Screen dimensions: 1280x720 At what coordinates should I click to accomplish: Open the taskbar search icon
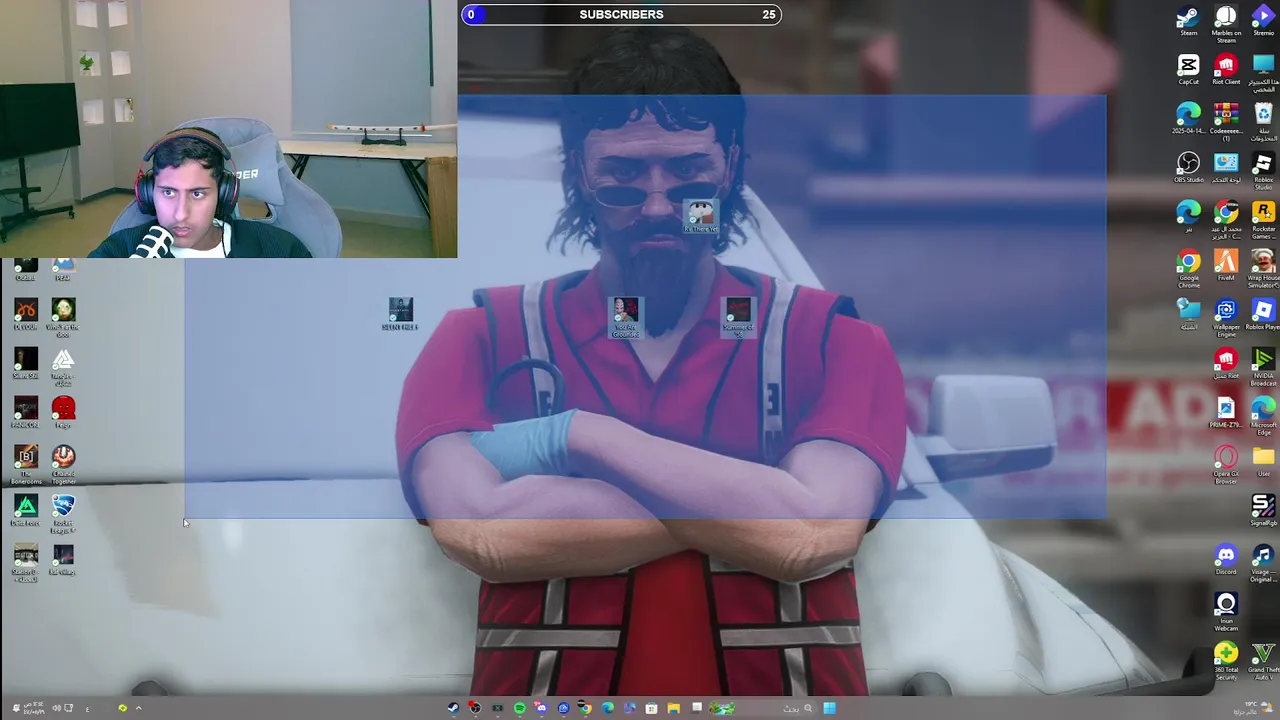point(808,708)
